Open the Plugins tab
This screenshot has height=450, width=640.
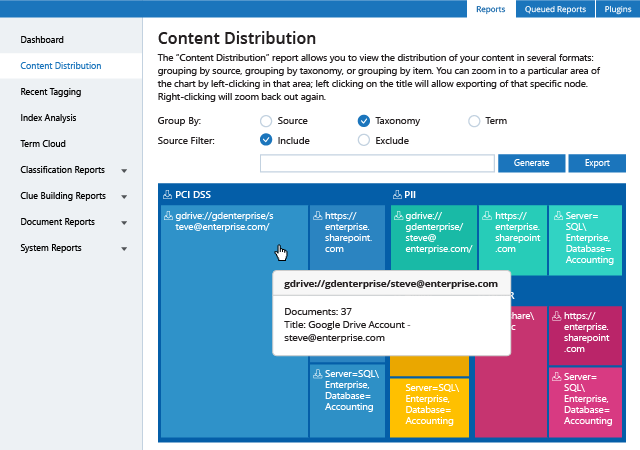point(618,9)
